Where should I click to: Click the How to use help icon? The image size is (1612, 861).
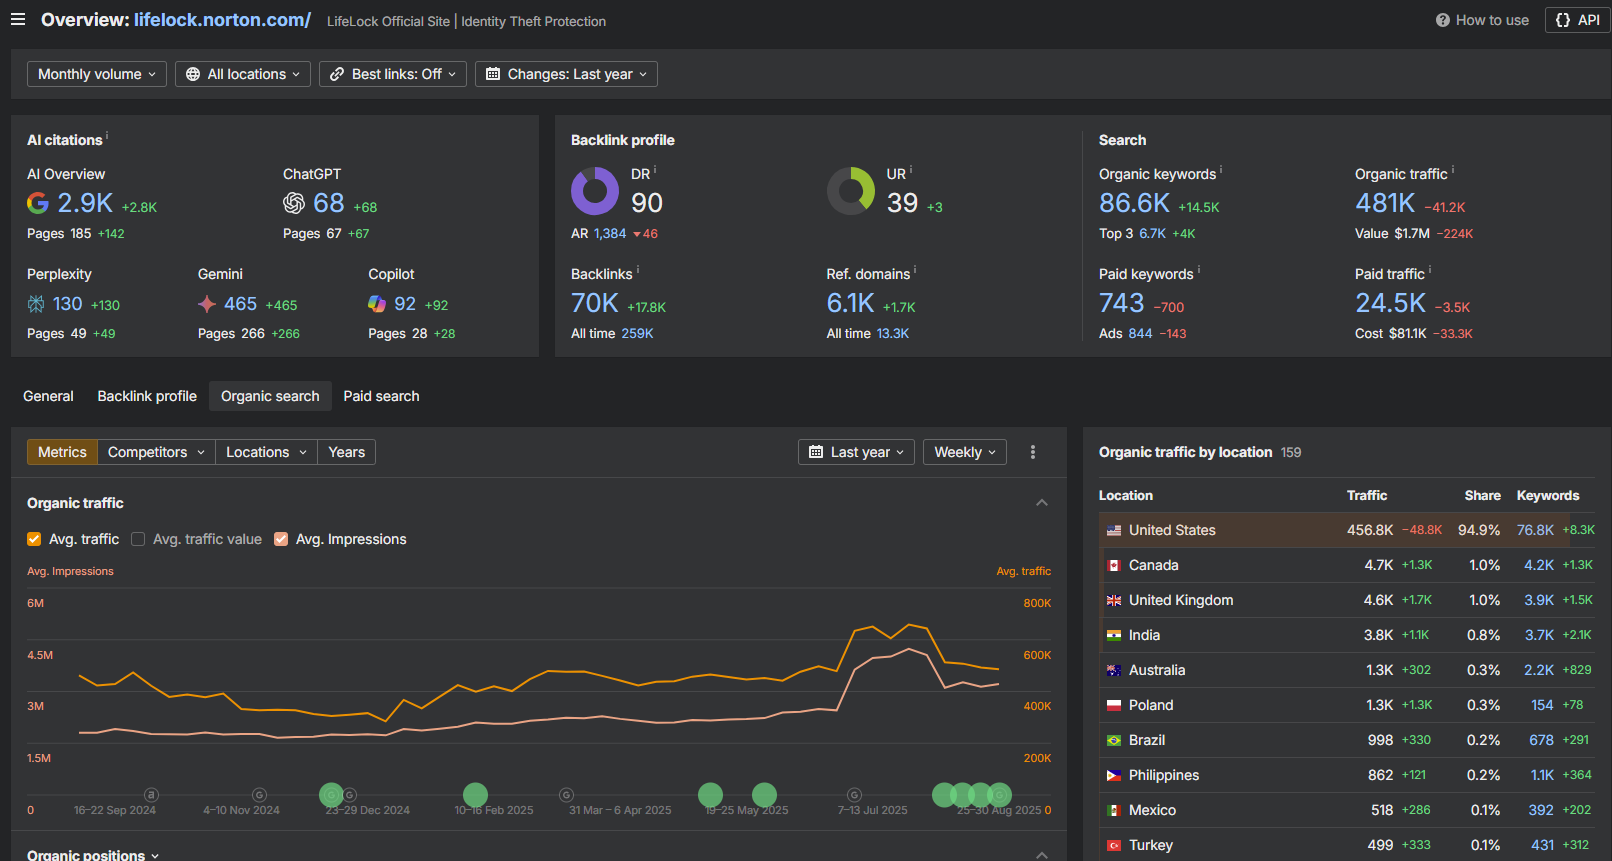pos(1442,20)
